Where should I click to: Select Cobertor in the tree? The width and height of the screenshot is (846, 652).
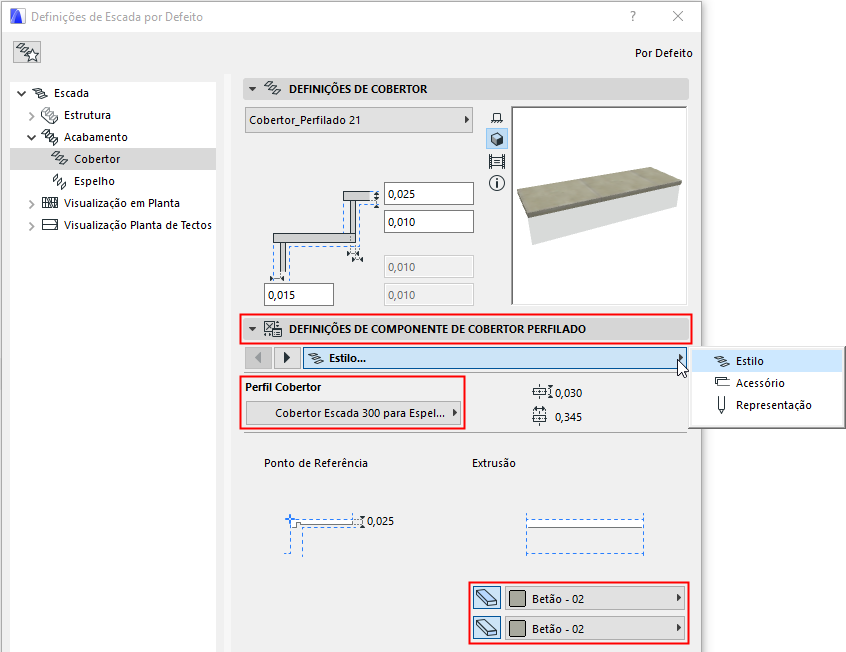tap(113, 159)
